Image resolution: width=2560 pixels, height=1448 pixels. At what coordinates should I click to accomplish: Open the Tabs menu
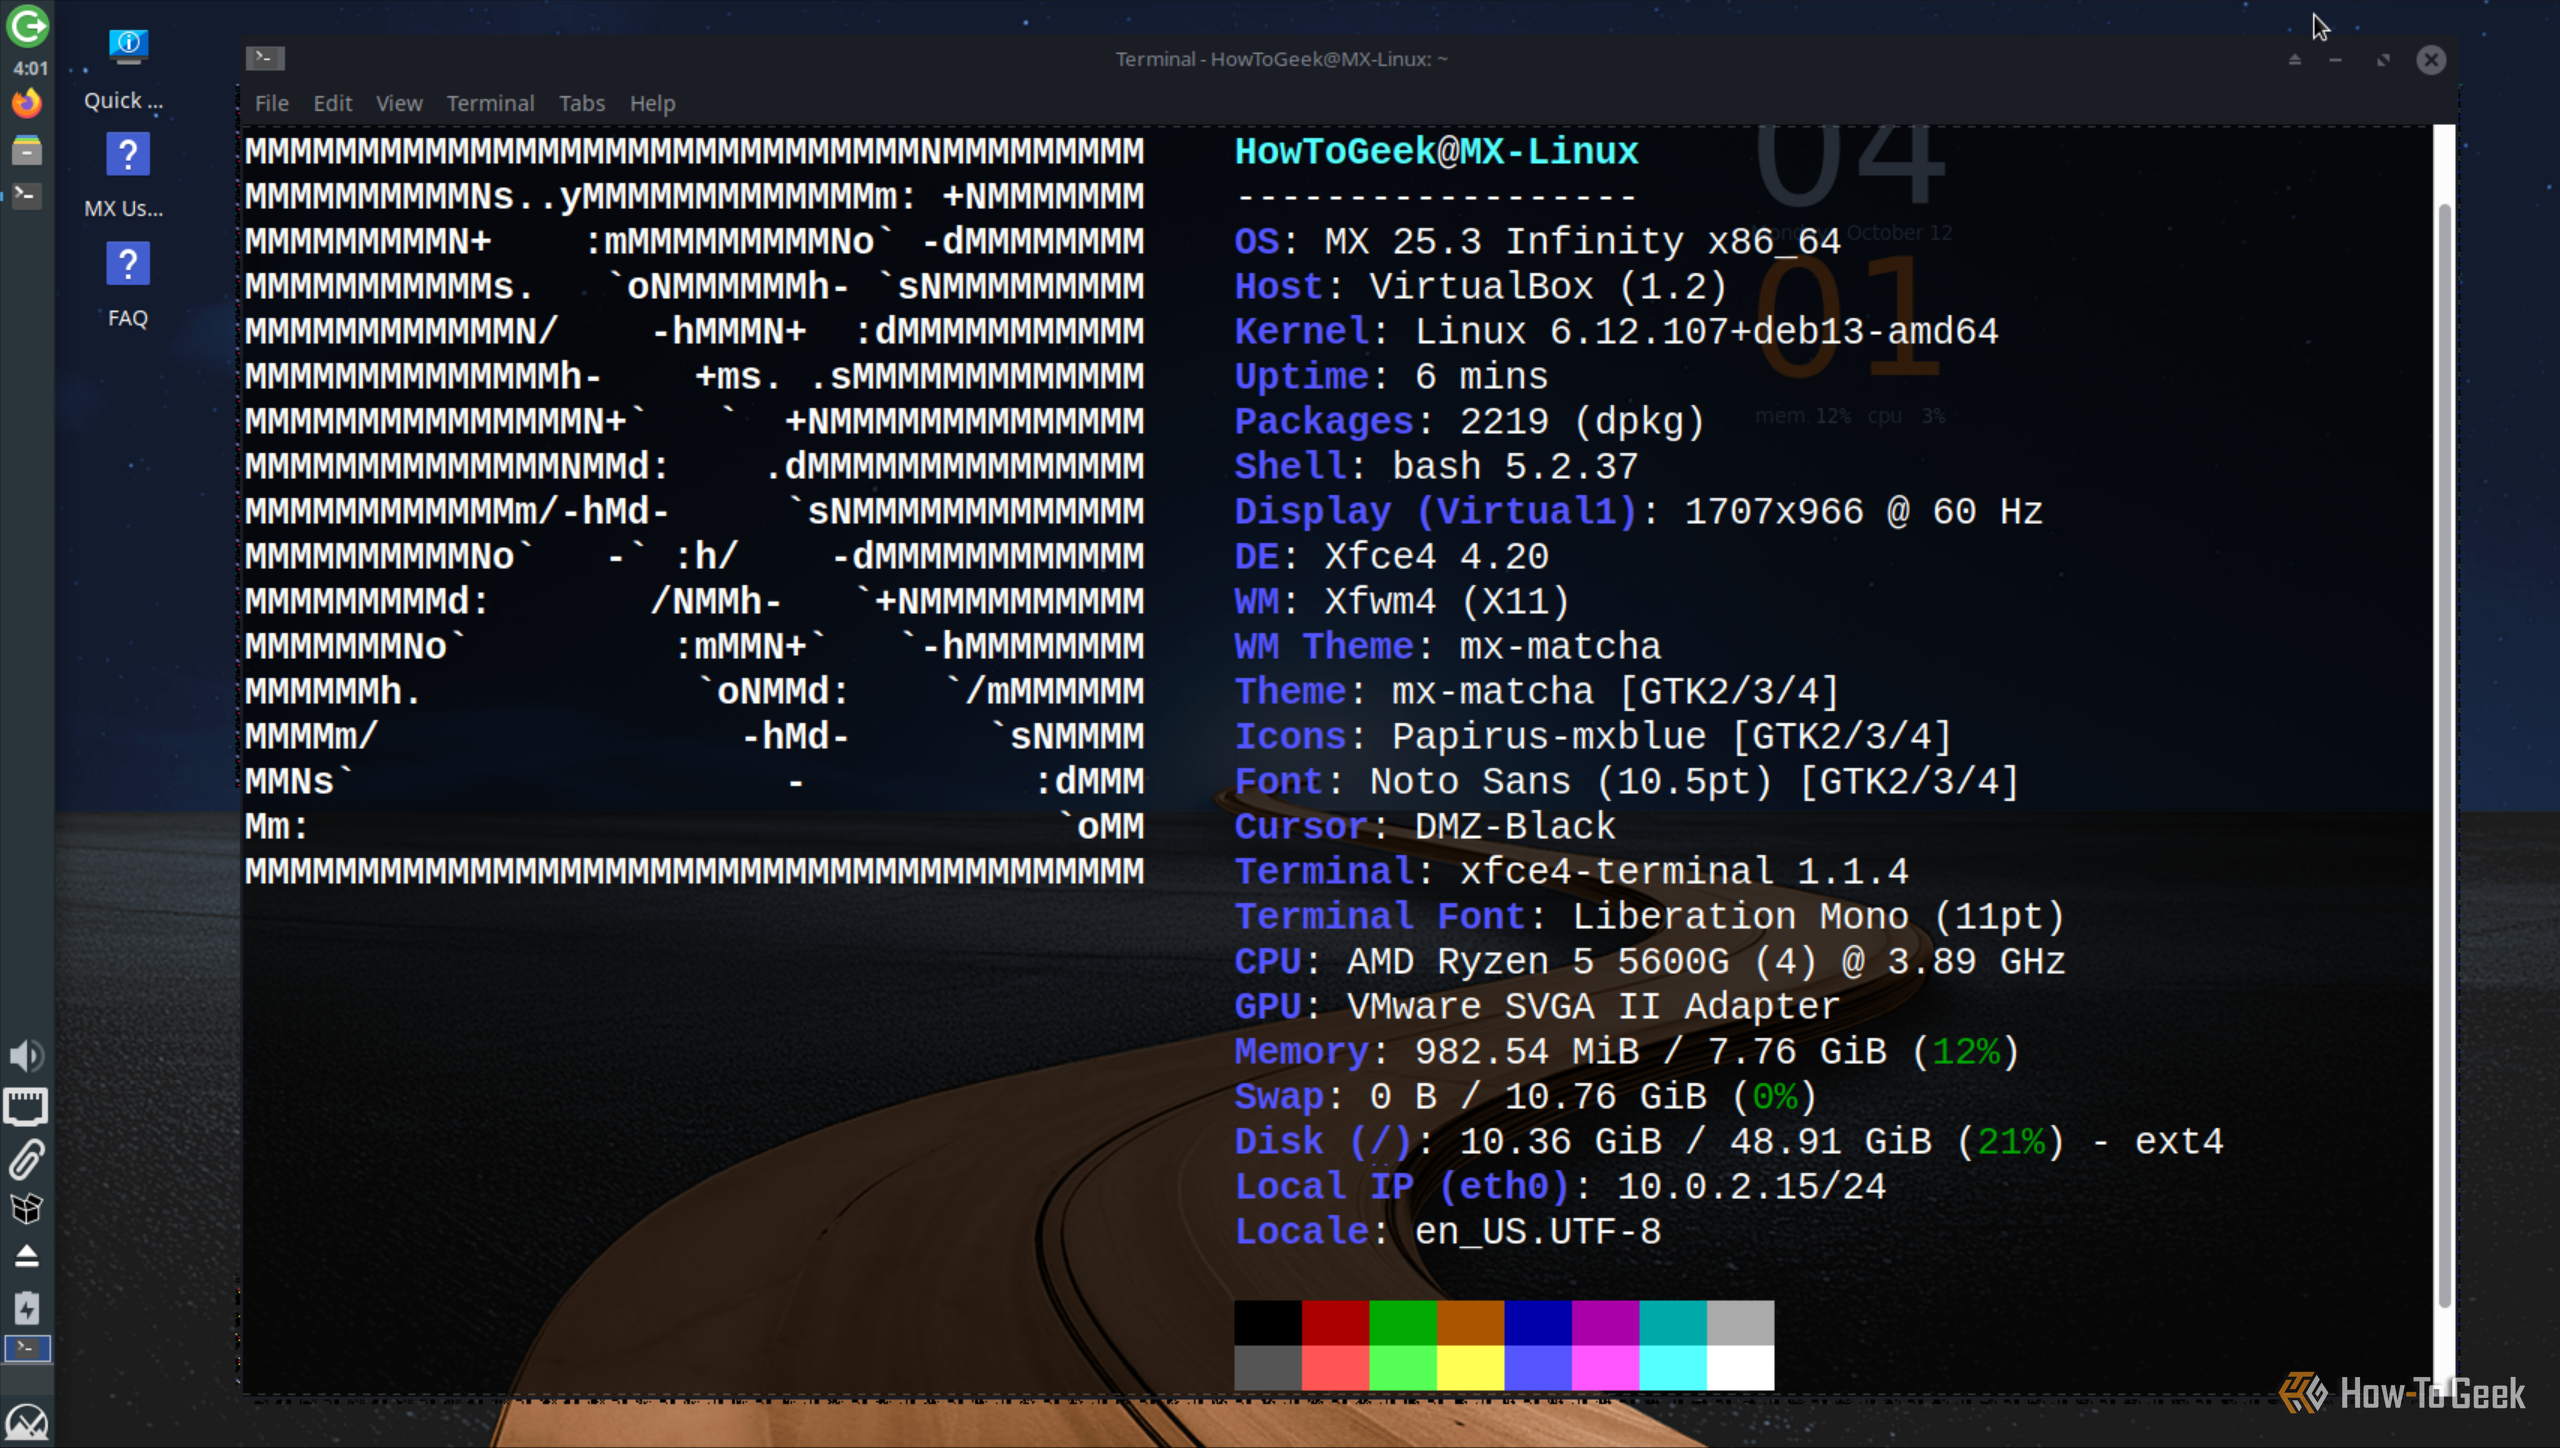[x=582, y=103]
